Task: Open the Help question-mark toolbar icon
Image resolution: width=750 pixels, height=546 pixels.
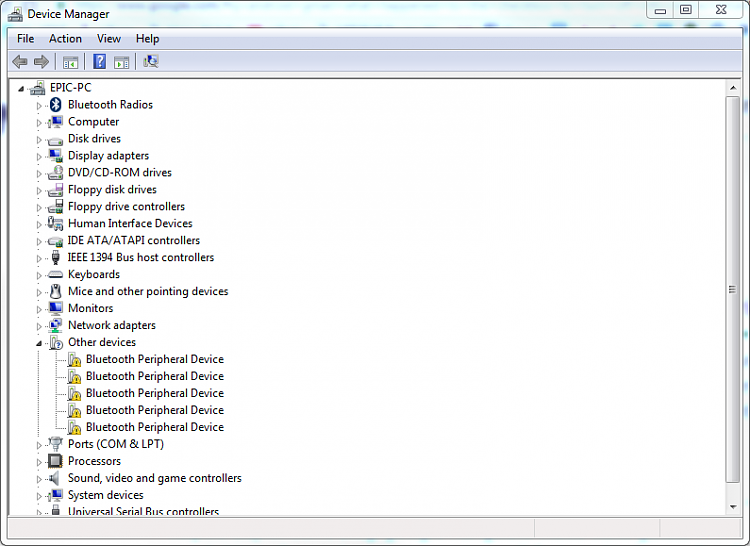Action: (99, 62)
